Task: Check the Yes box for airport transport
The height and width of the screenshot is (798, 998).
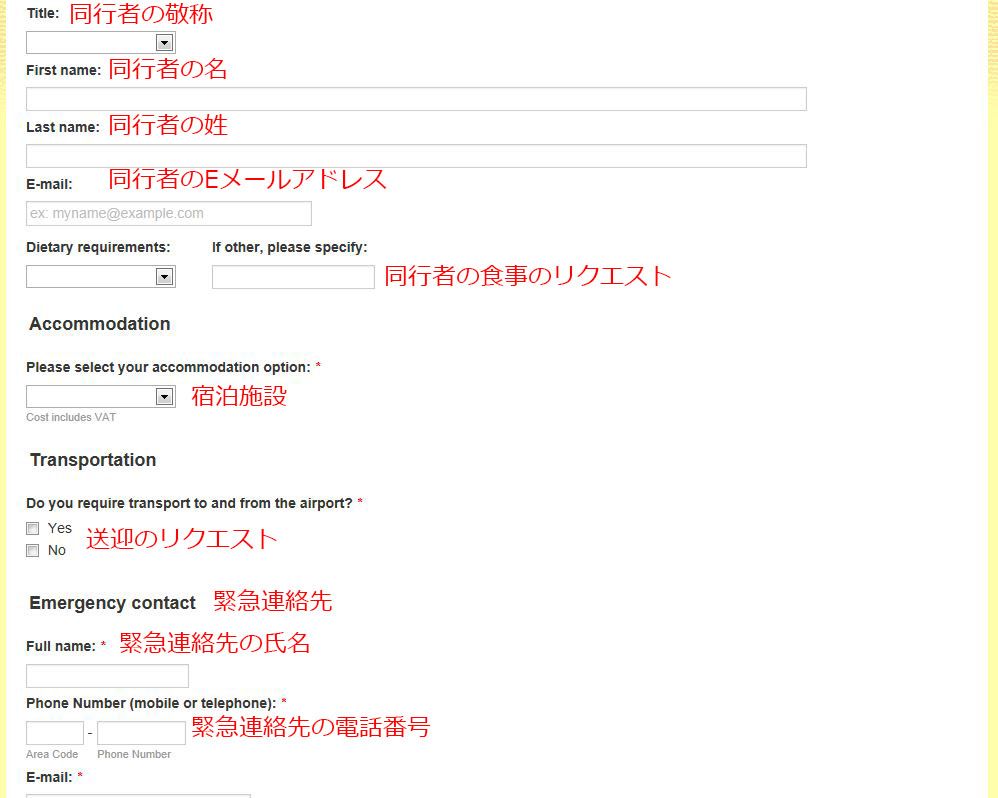Action: pyautogui.click(x=32, y=528)
